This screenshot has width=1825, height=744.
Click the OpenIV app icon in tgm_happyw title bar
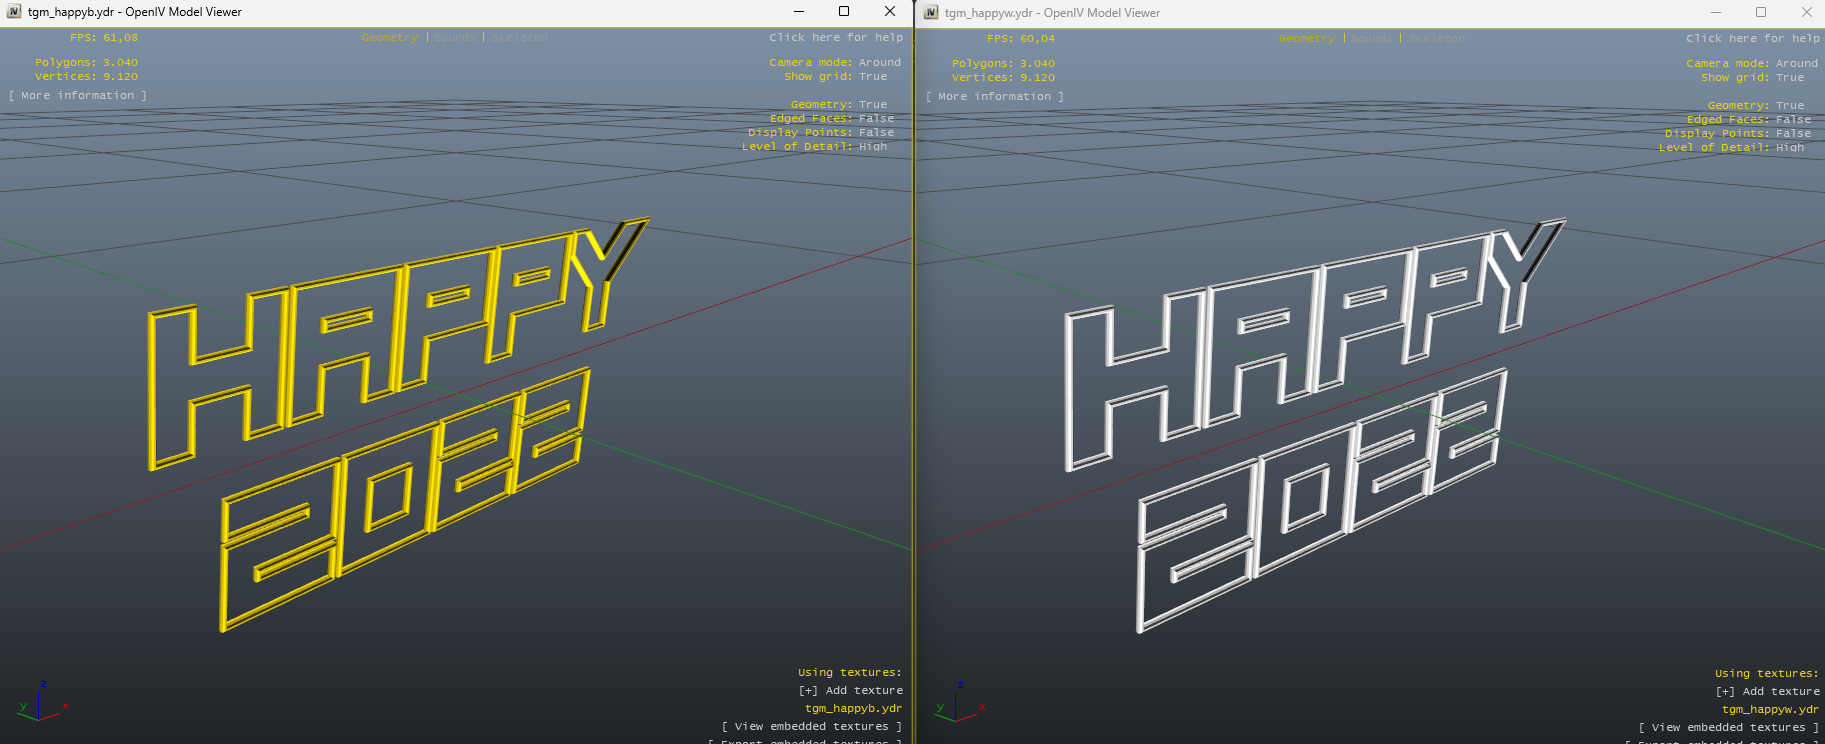coord(931,13)
